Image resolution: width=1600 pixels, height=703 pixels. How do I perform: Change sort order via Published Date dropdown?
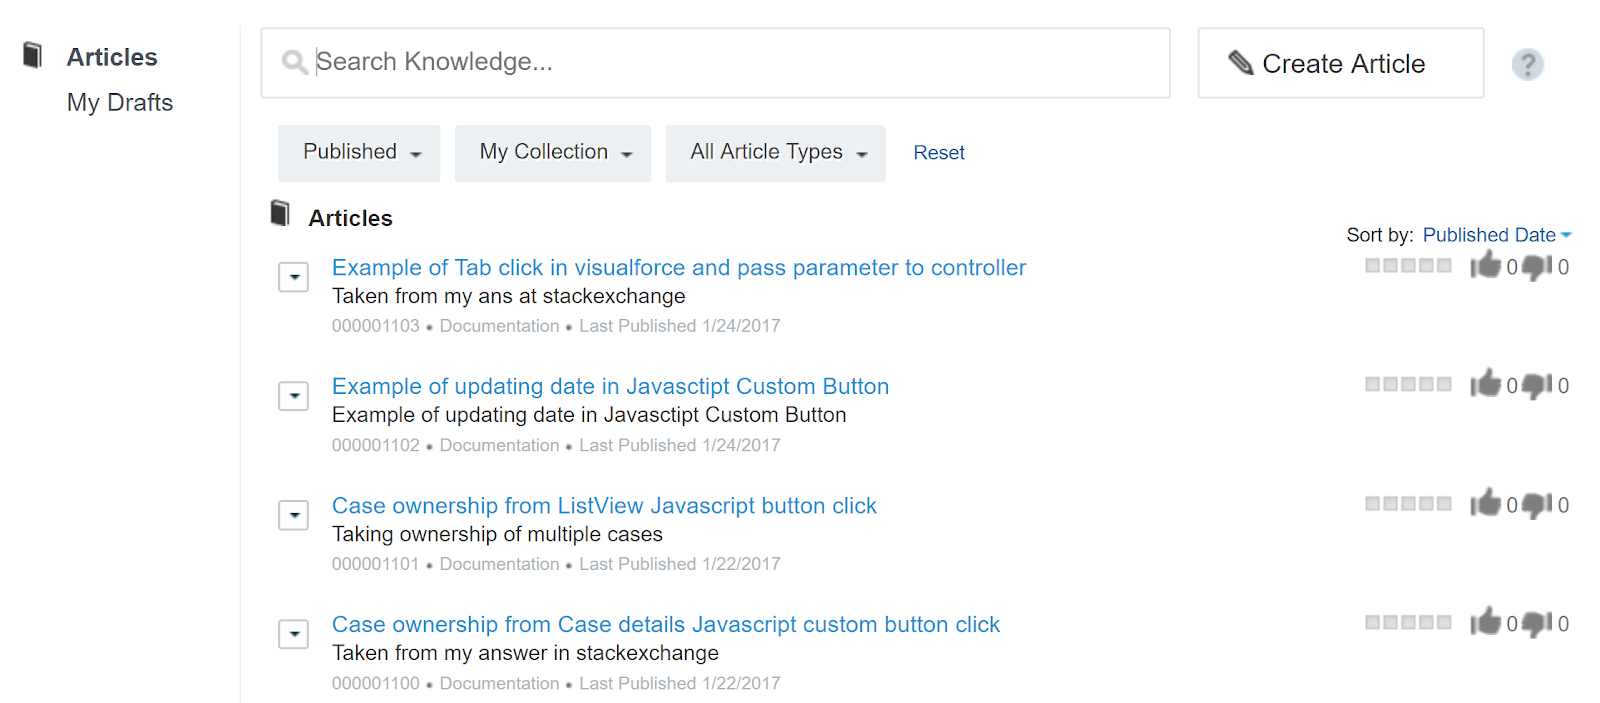[1497, 235]
